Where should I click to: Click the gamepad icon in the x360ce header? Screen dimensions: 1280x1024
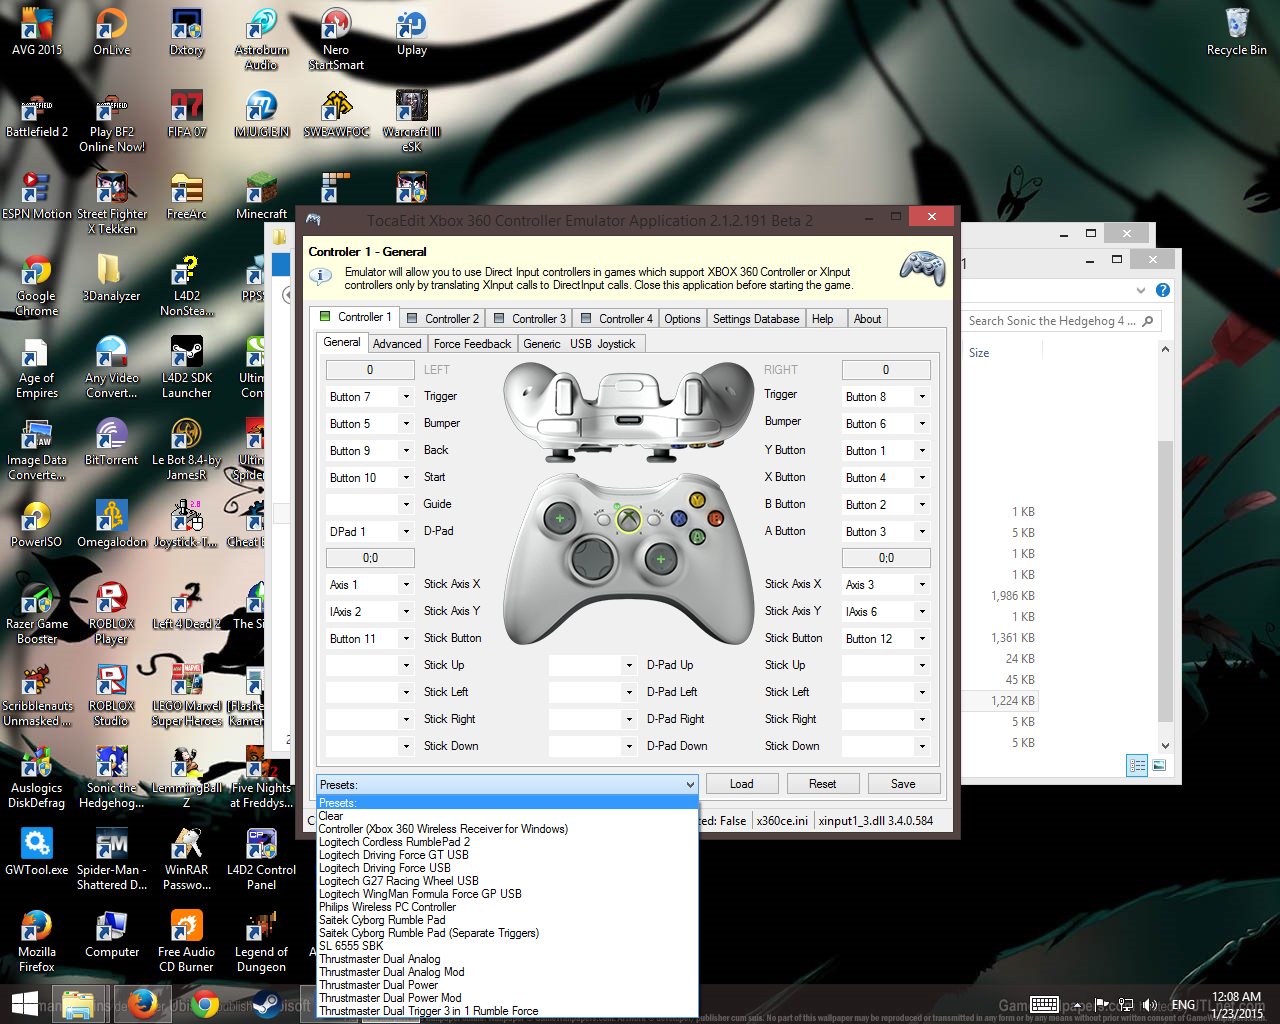pos(920,270)
